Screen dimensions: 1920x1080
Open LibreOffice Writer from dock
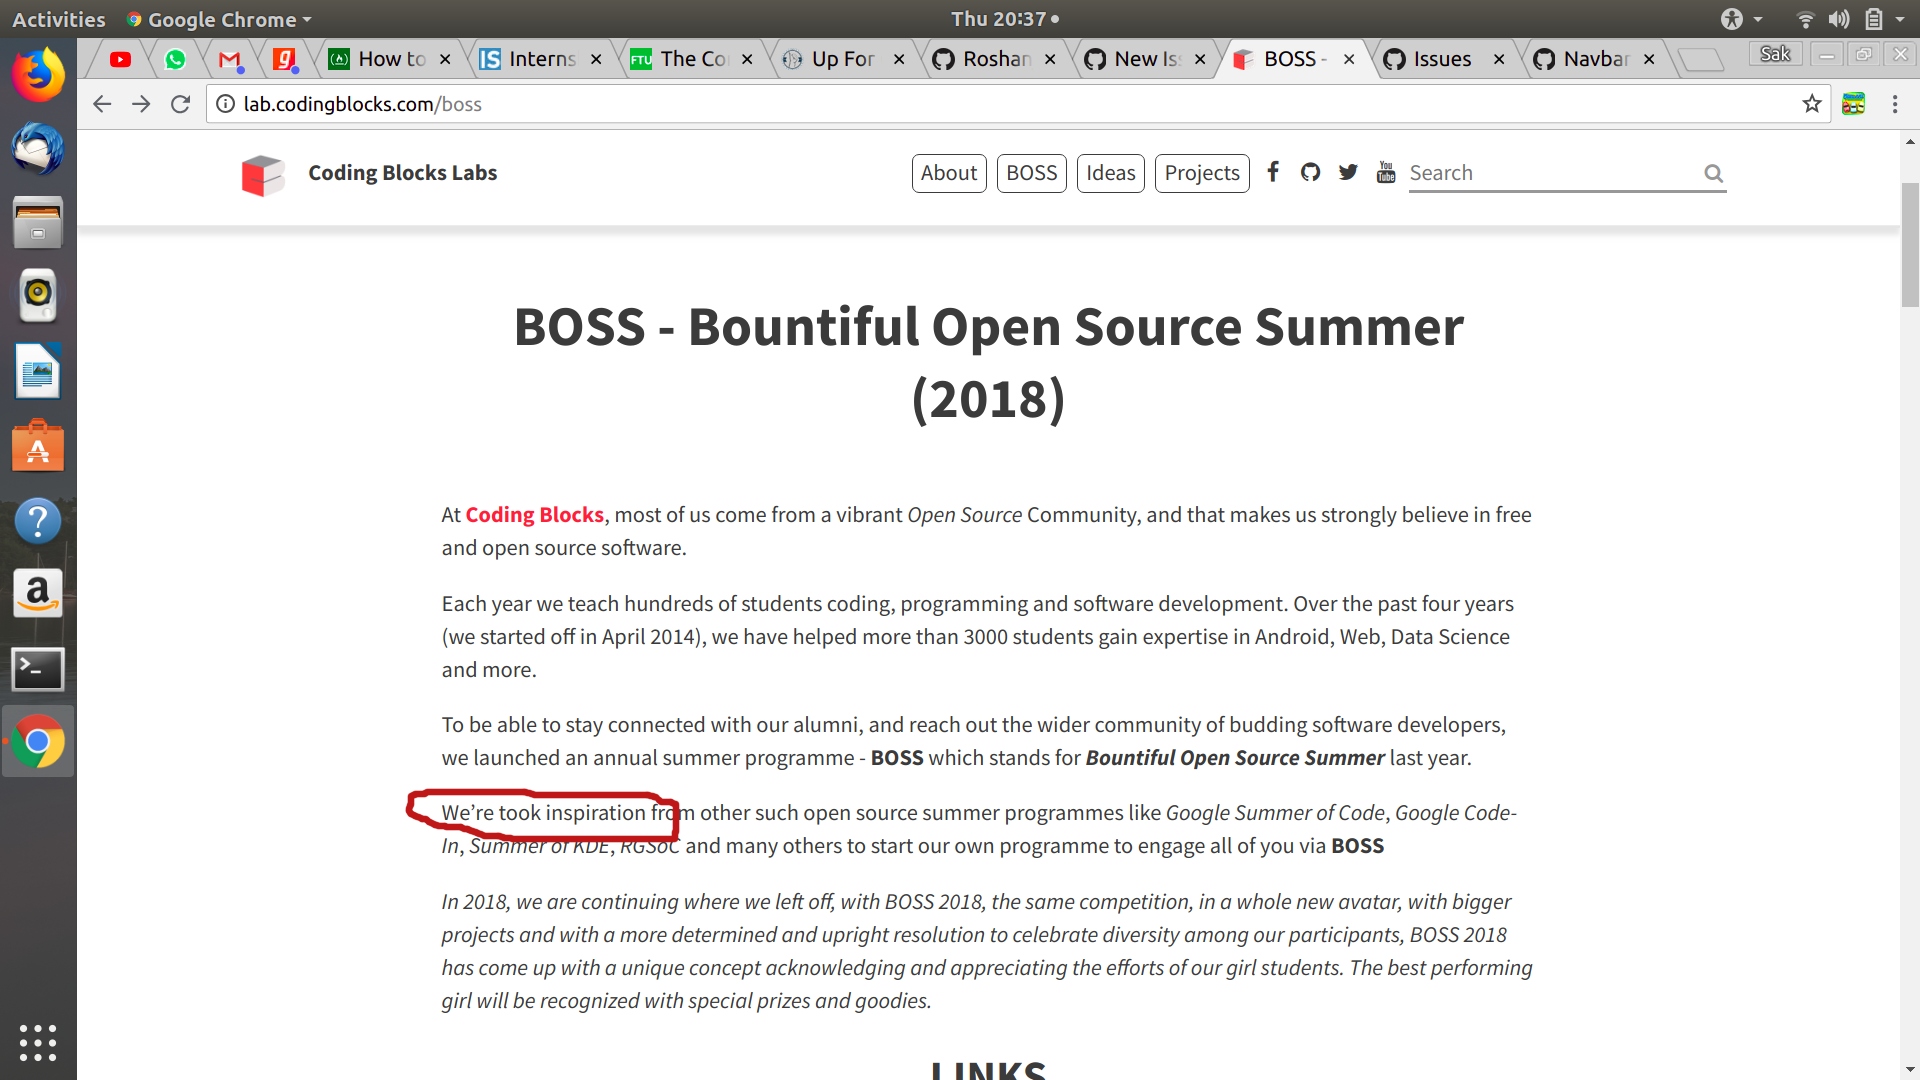click(38, 371)
